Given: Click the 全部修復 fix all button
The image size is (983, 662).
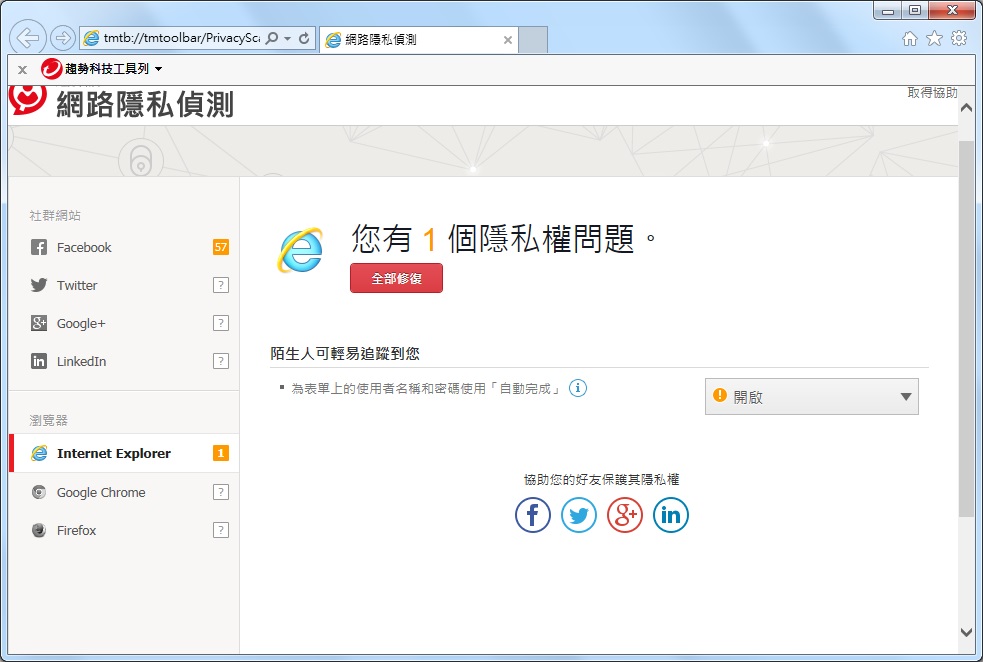Looking at the screenshot, I should click(x=396, y=278).
